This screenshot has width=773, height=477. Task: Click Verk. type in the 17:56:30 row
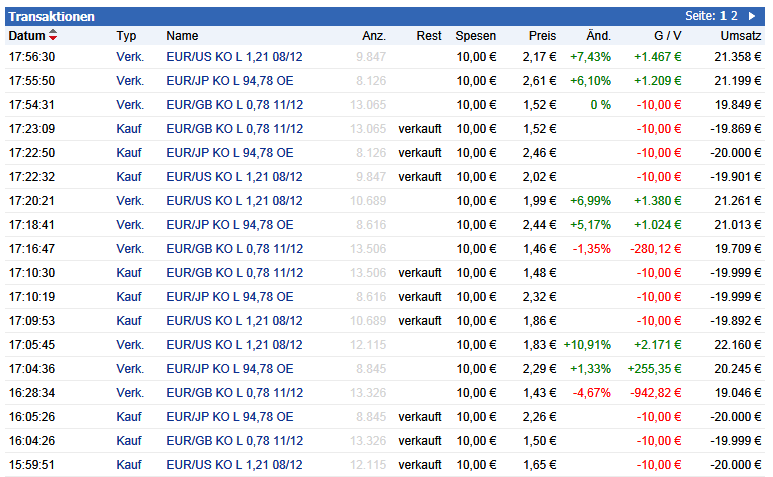coord(130,57)
